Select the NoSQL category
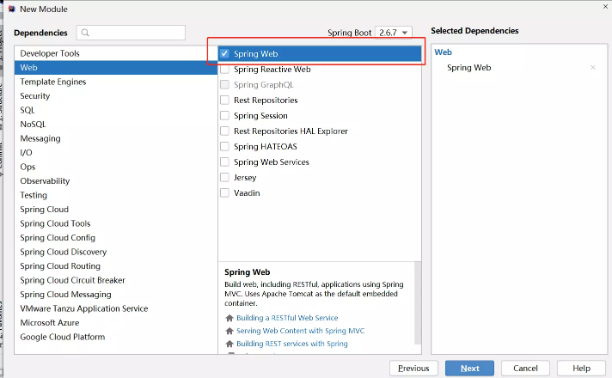The width and height of the screenshot is (612, 378). (x=116, y=124)
